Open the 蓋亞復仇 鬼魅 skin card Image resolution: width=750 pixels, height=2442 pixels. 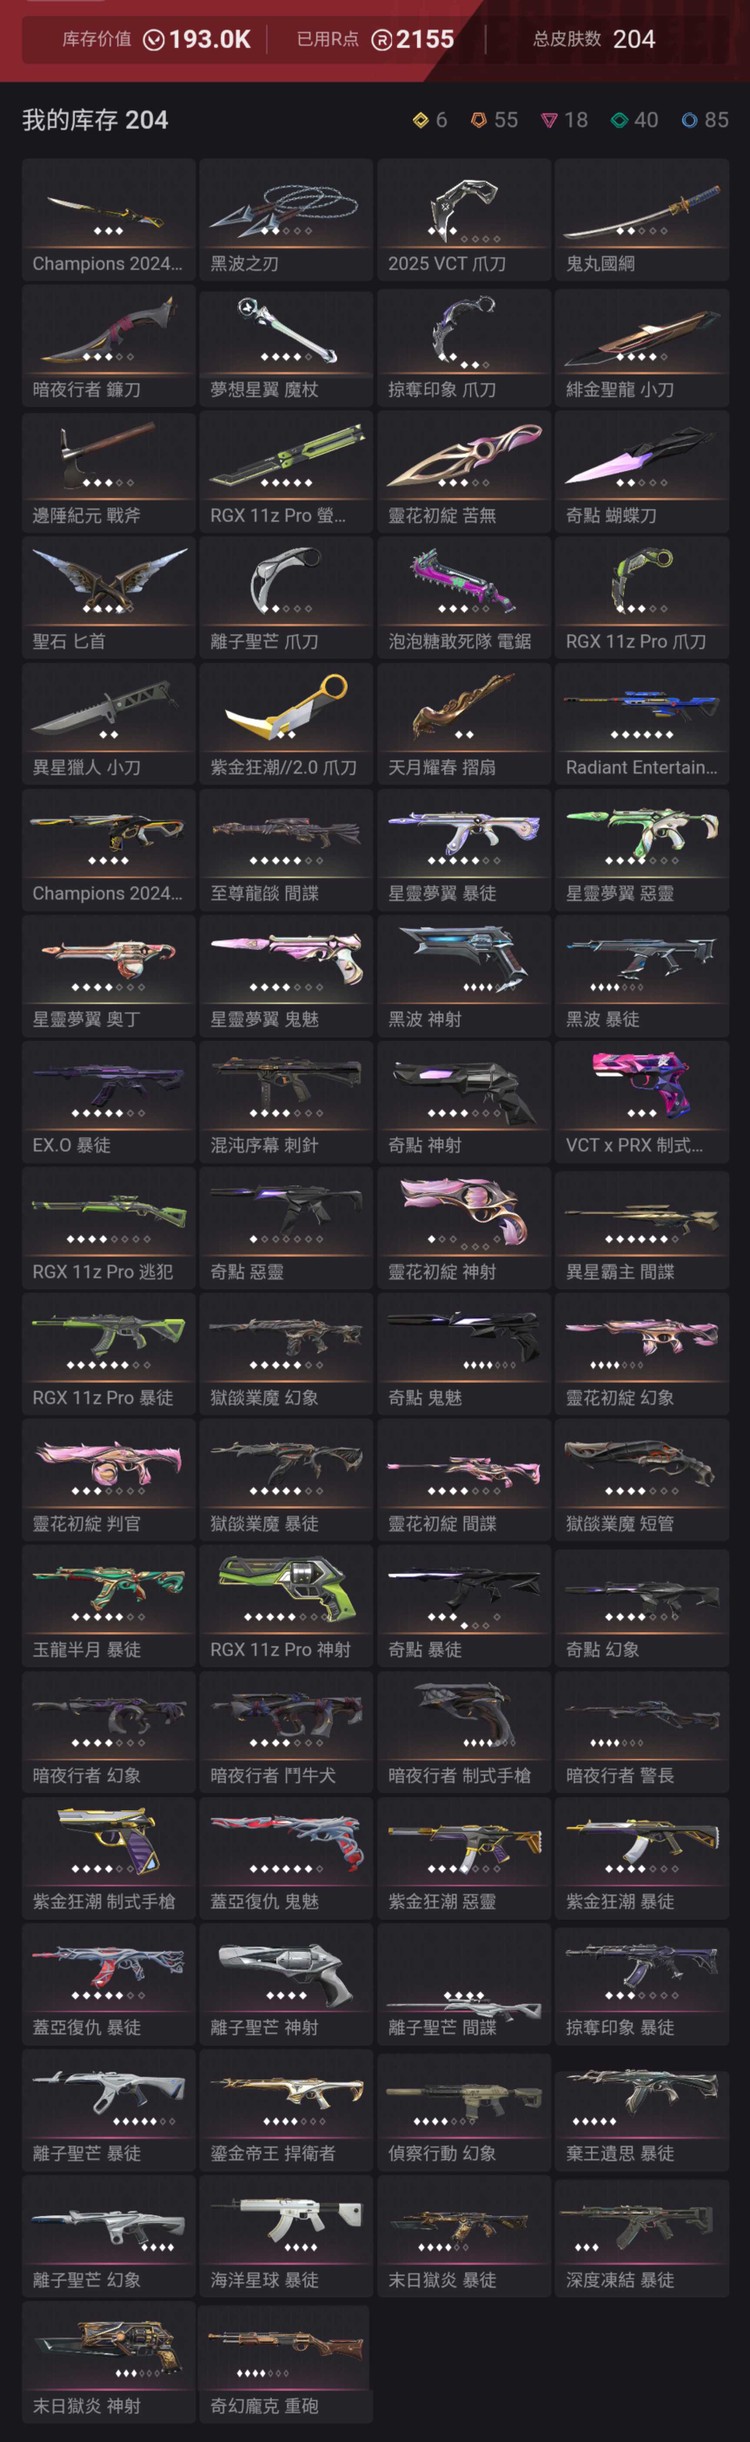pyautogui.click(x=286, y=1858)
